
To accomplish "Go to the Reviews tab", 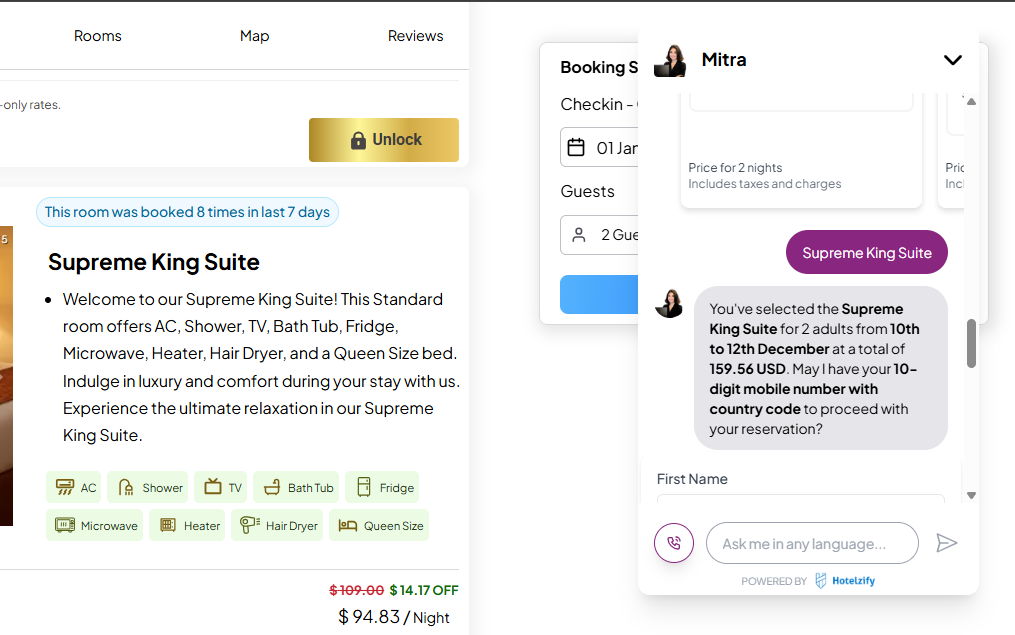I will click(415, 36).
